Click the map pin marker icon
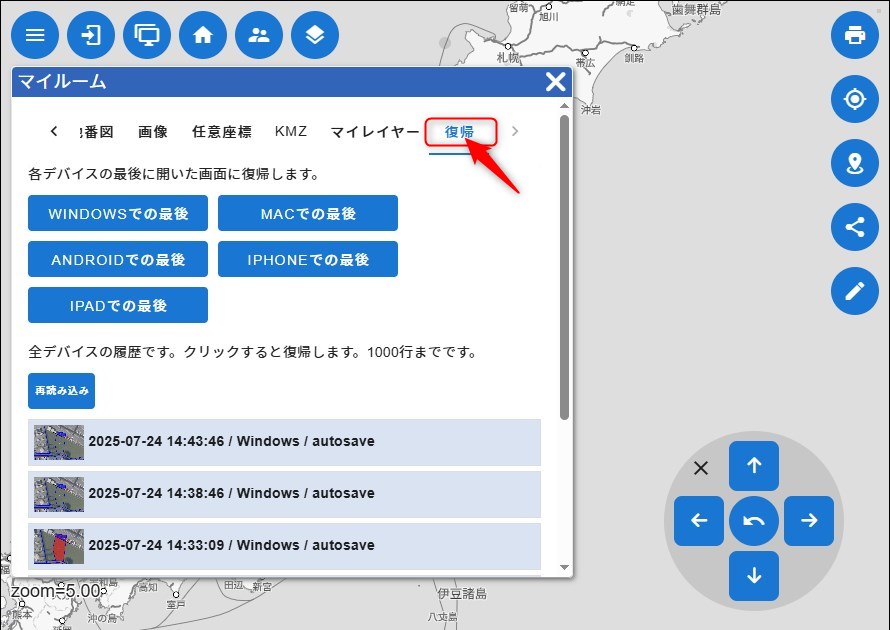This screenshot has height=630, width=890. 854,164
